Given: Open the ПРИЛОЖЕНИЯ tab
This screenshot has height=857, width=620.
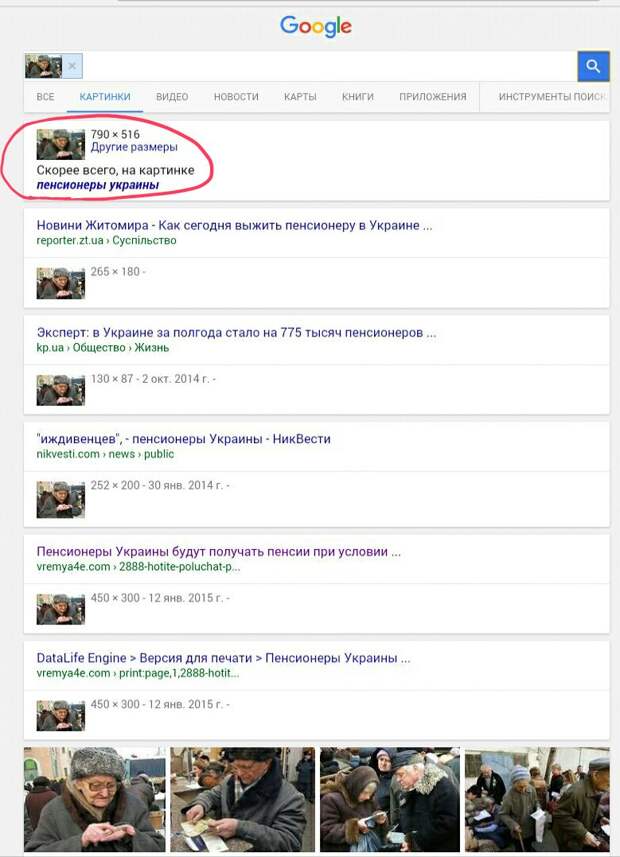Looking at the screenshot, I should 432,97.
